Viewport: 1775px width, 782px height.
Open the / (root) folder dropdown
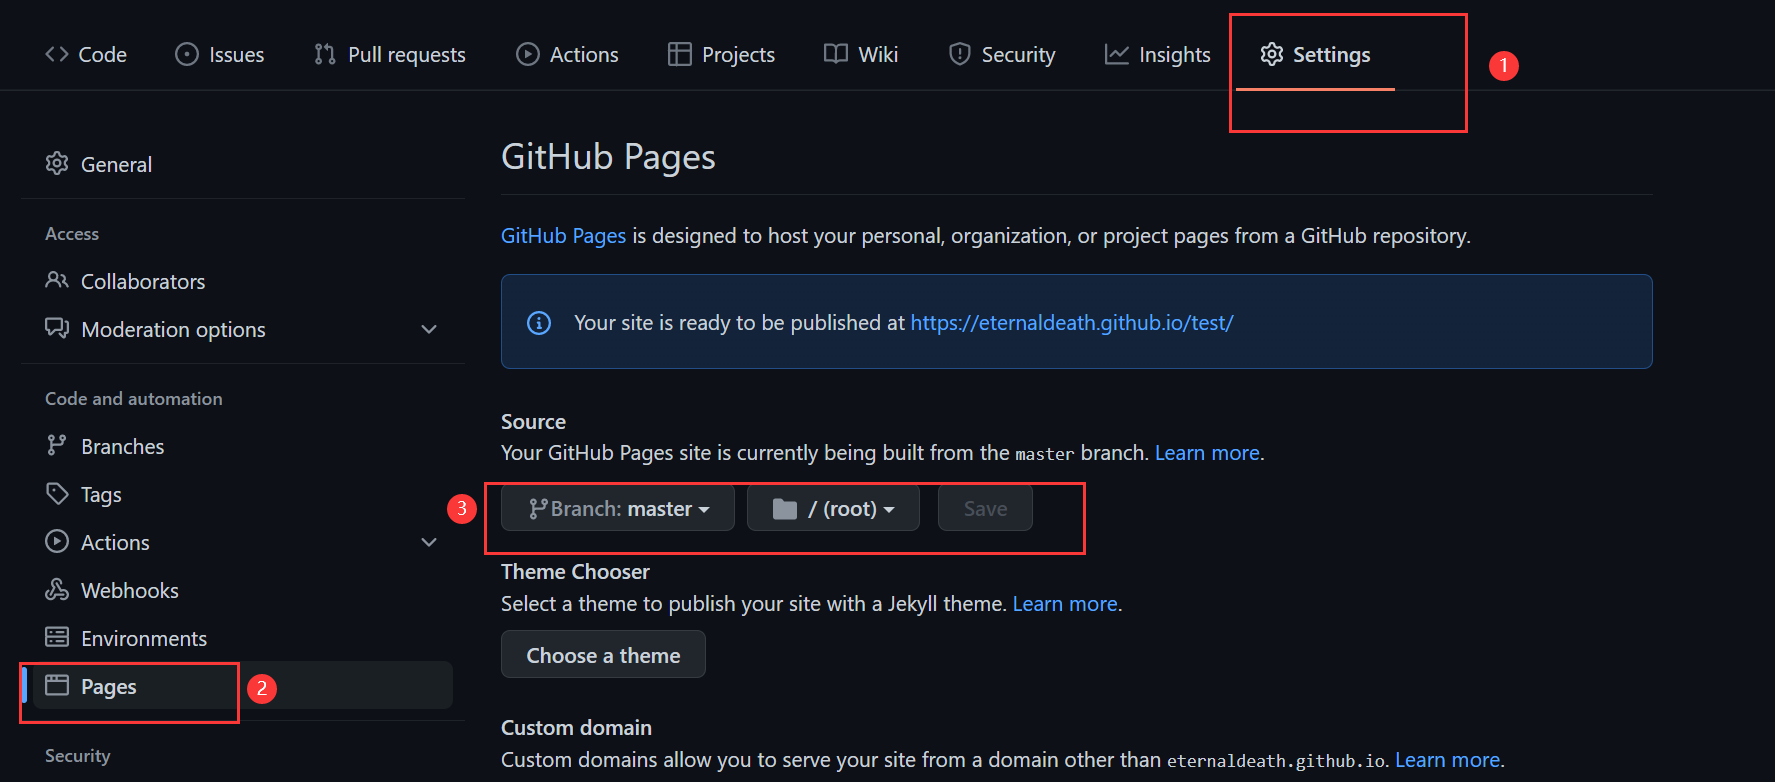(833, 508)
